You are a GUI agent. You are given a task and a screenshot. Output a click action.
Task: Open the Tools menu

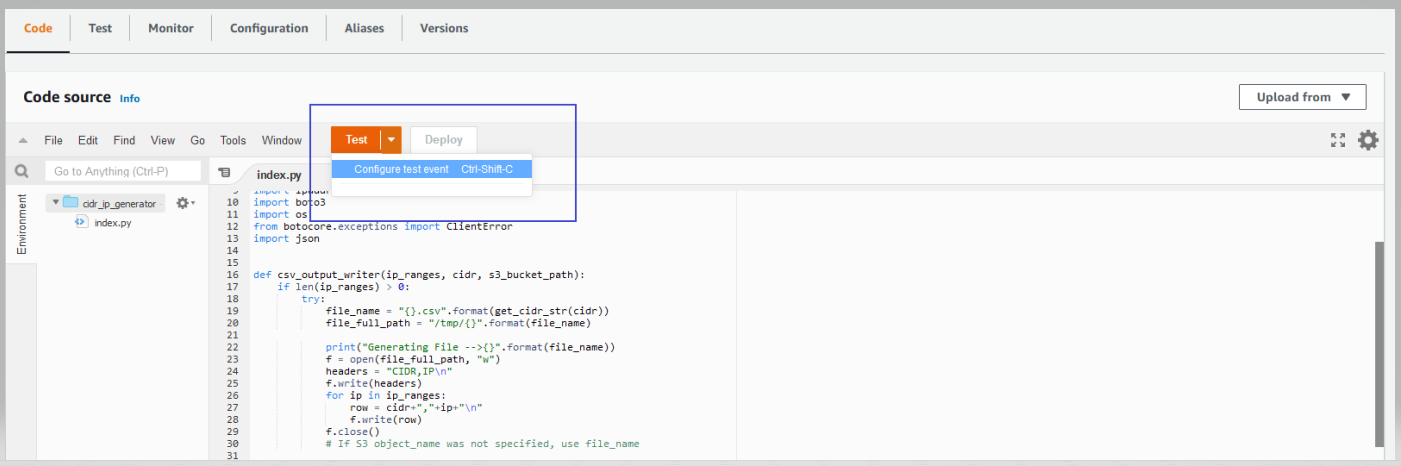233,141
